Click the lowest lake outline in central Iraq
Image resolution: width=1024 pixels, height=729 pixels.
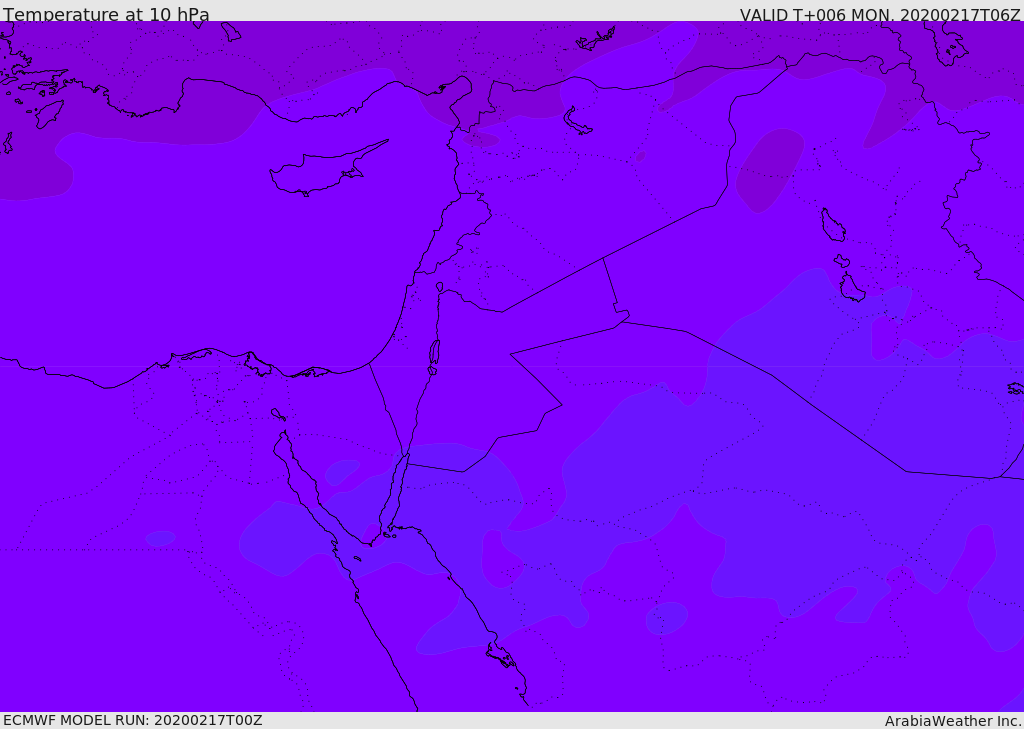[851, 289]
